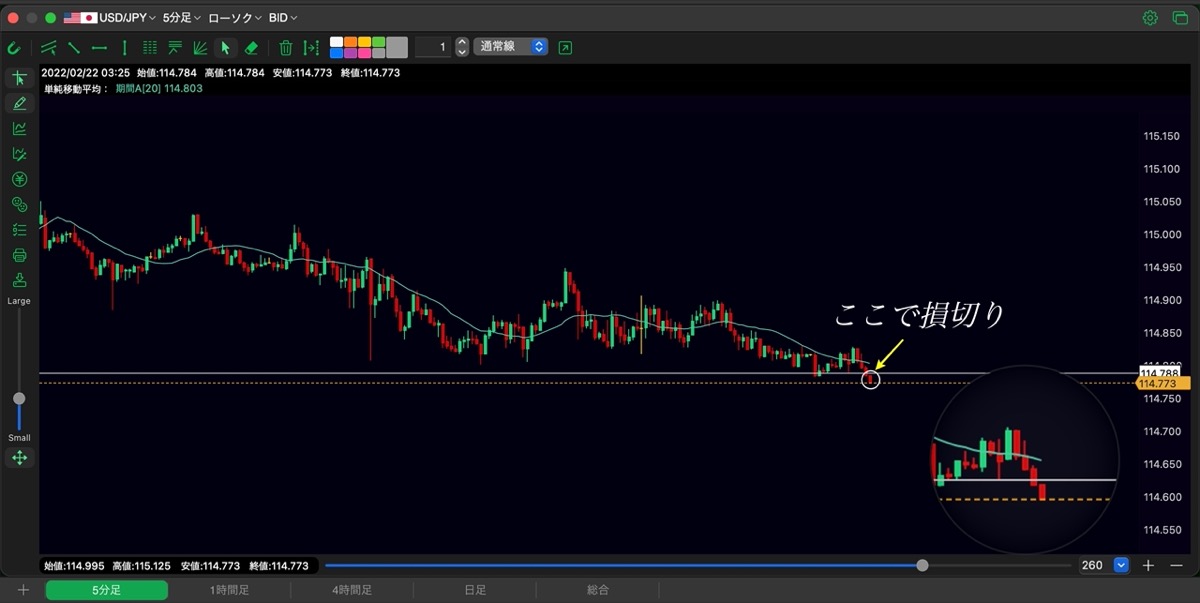Open the yen order icon in sidebar
This screenshot has height=603, width=1200.
[19, 179]
